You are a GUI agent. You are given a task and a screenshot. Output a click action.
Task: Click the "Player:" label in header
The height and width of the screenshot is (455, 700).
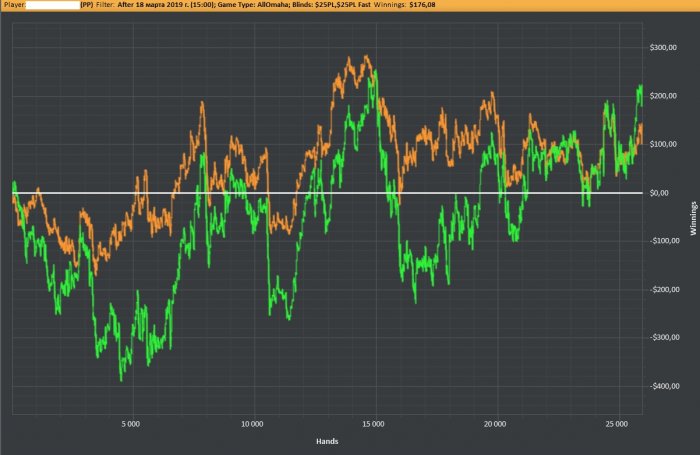pyautogui.click(x=14, y=5)
